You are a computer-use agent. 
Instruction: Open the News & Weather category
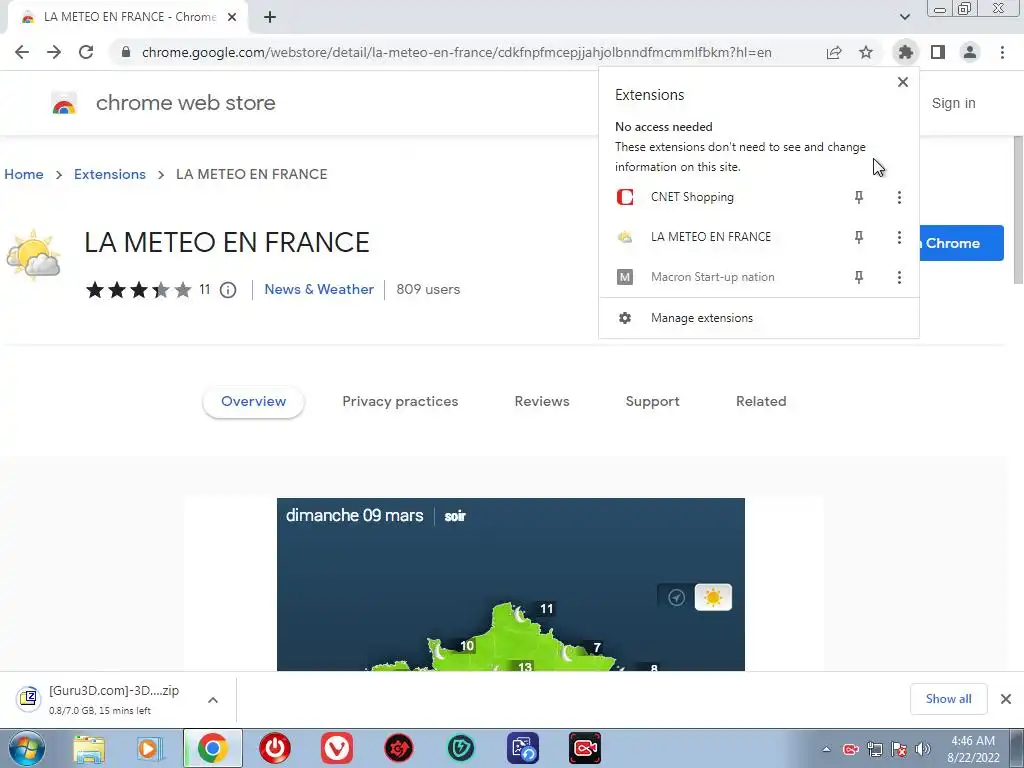(x=319, y=289)
